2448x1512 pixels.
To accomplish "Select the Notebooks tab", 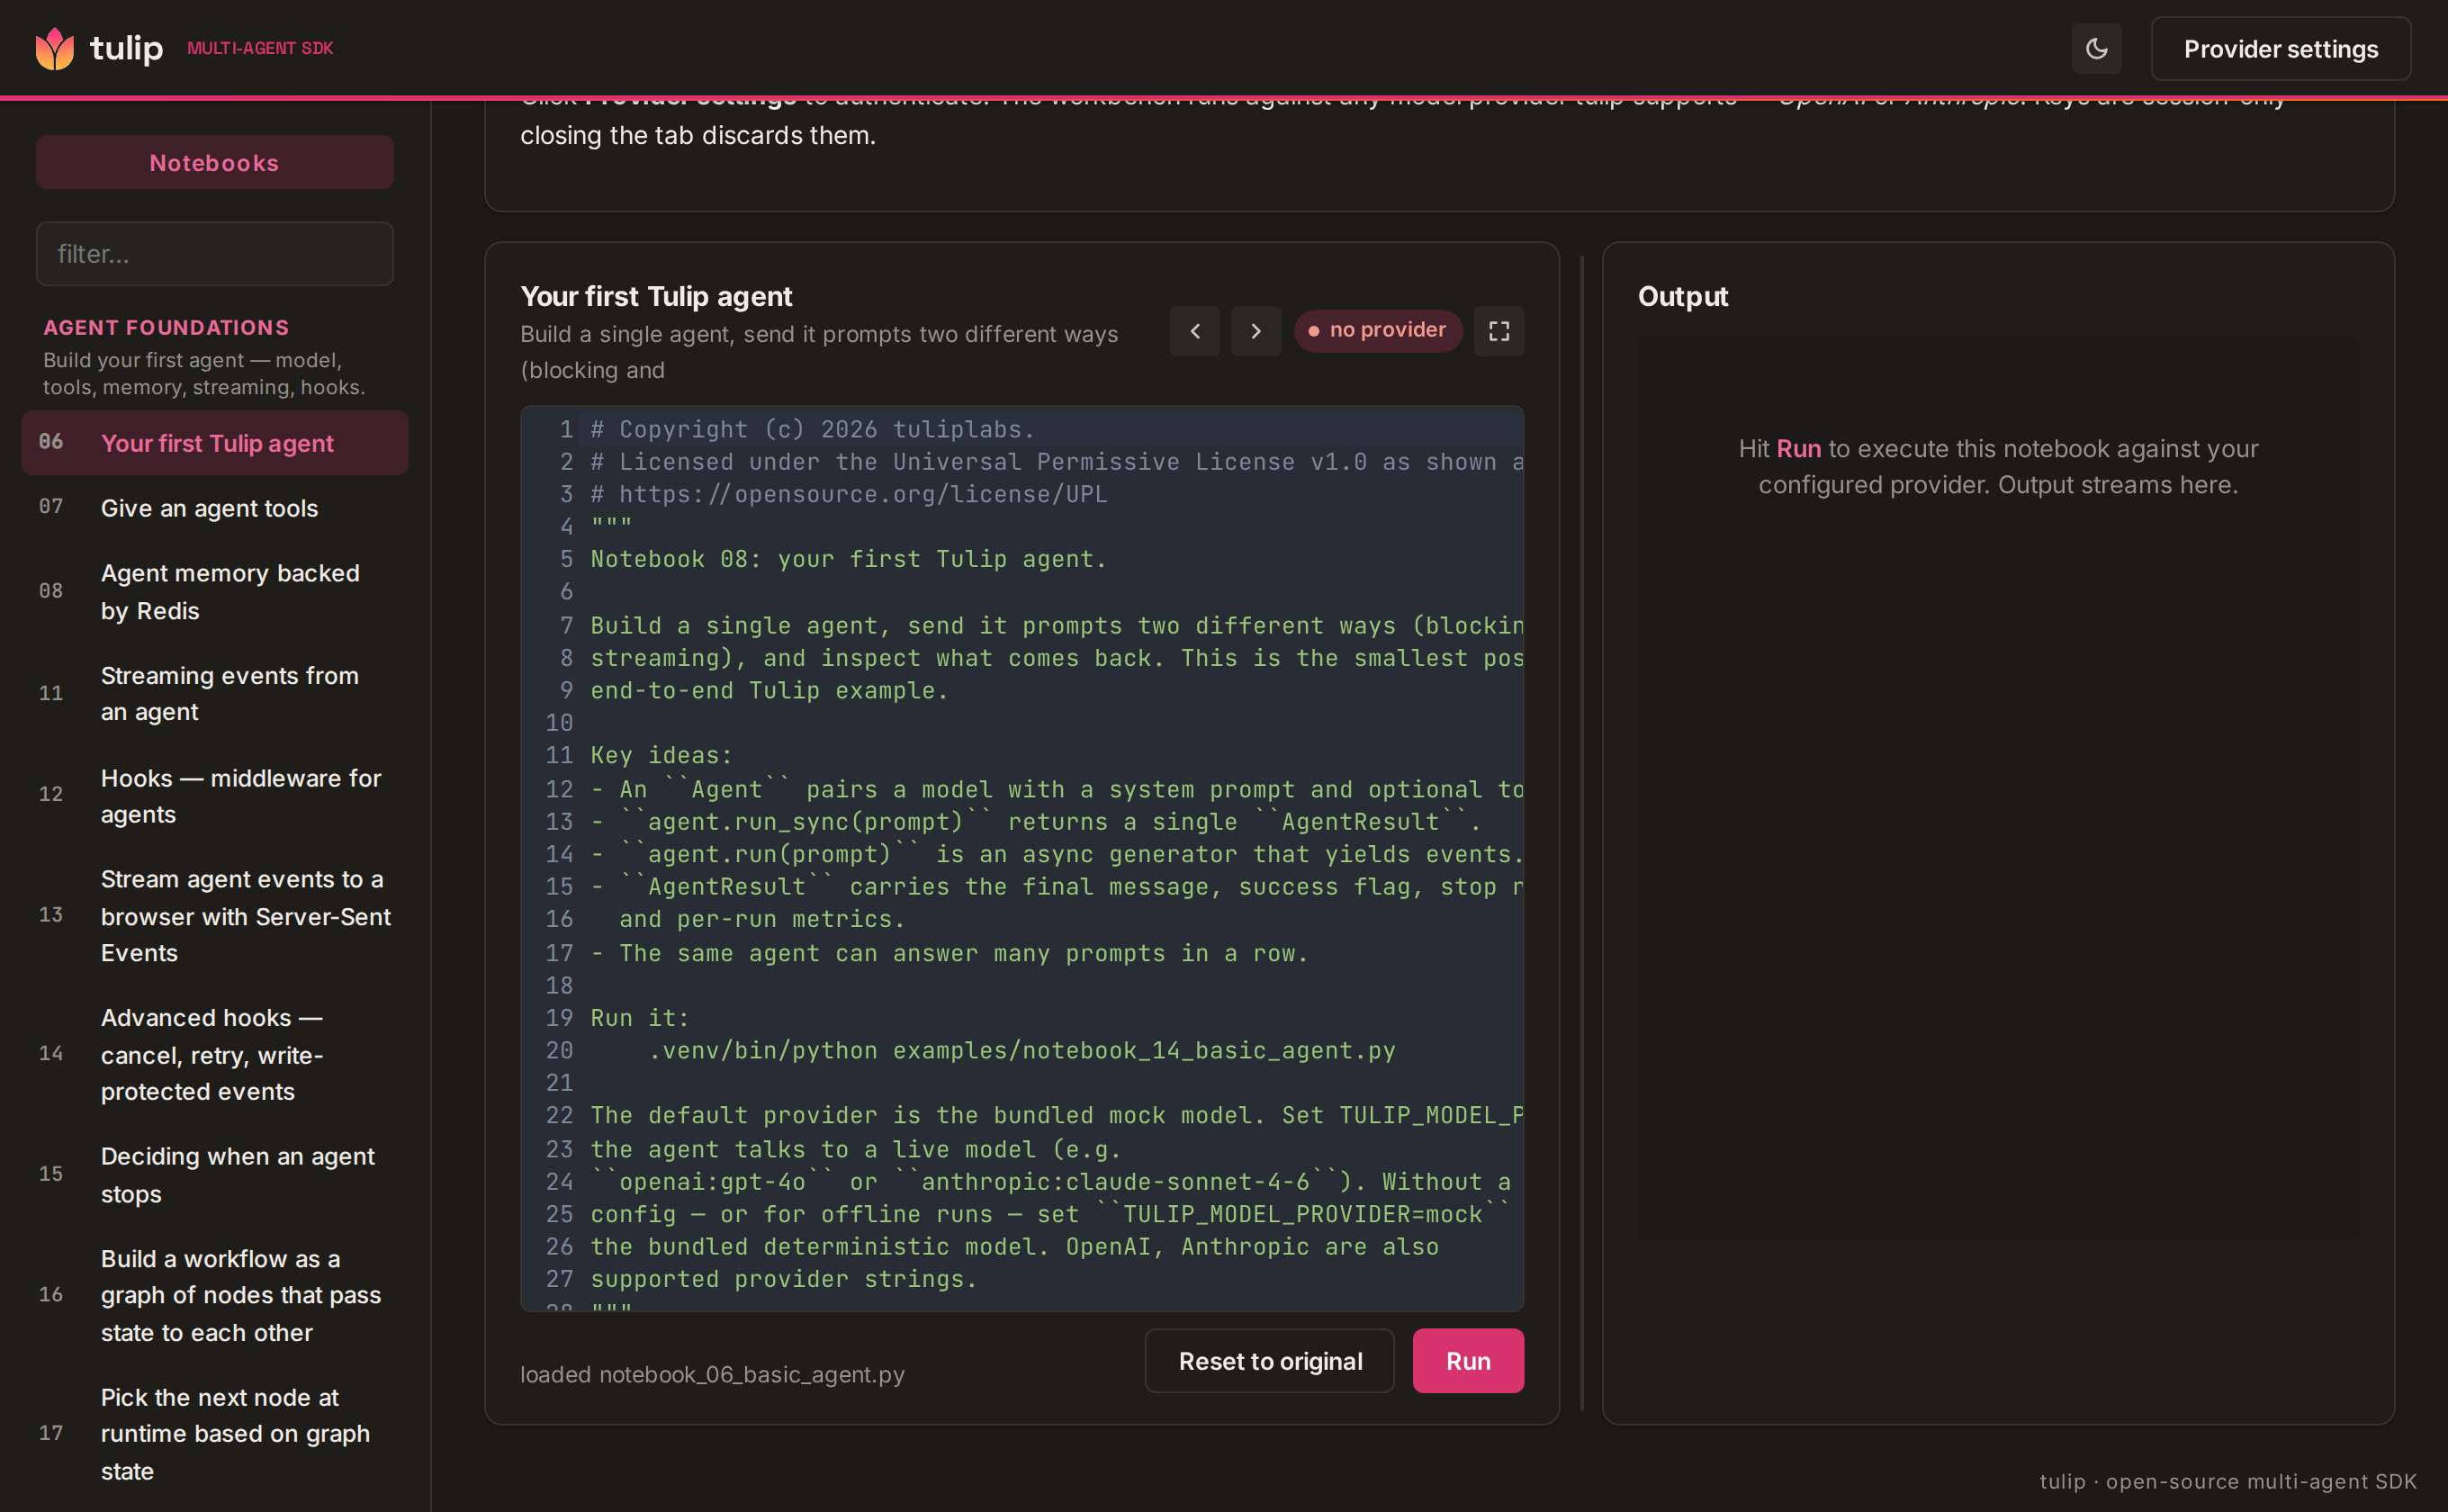I will (214, 162).
